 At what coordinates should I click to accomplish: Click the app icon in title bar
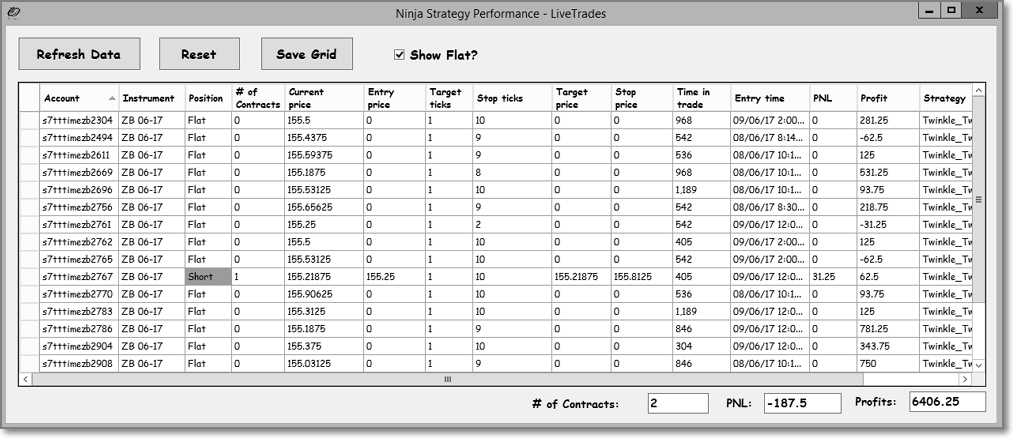[x=12, y=12]
